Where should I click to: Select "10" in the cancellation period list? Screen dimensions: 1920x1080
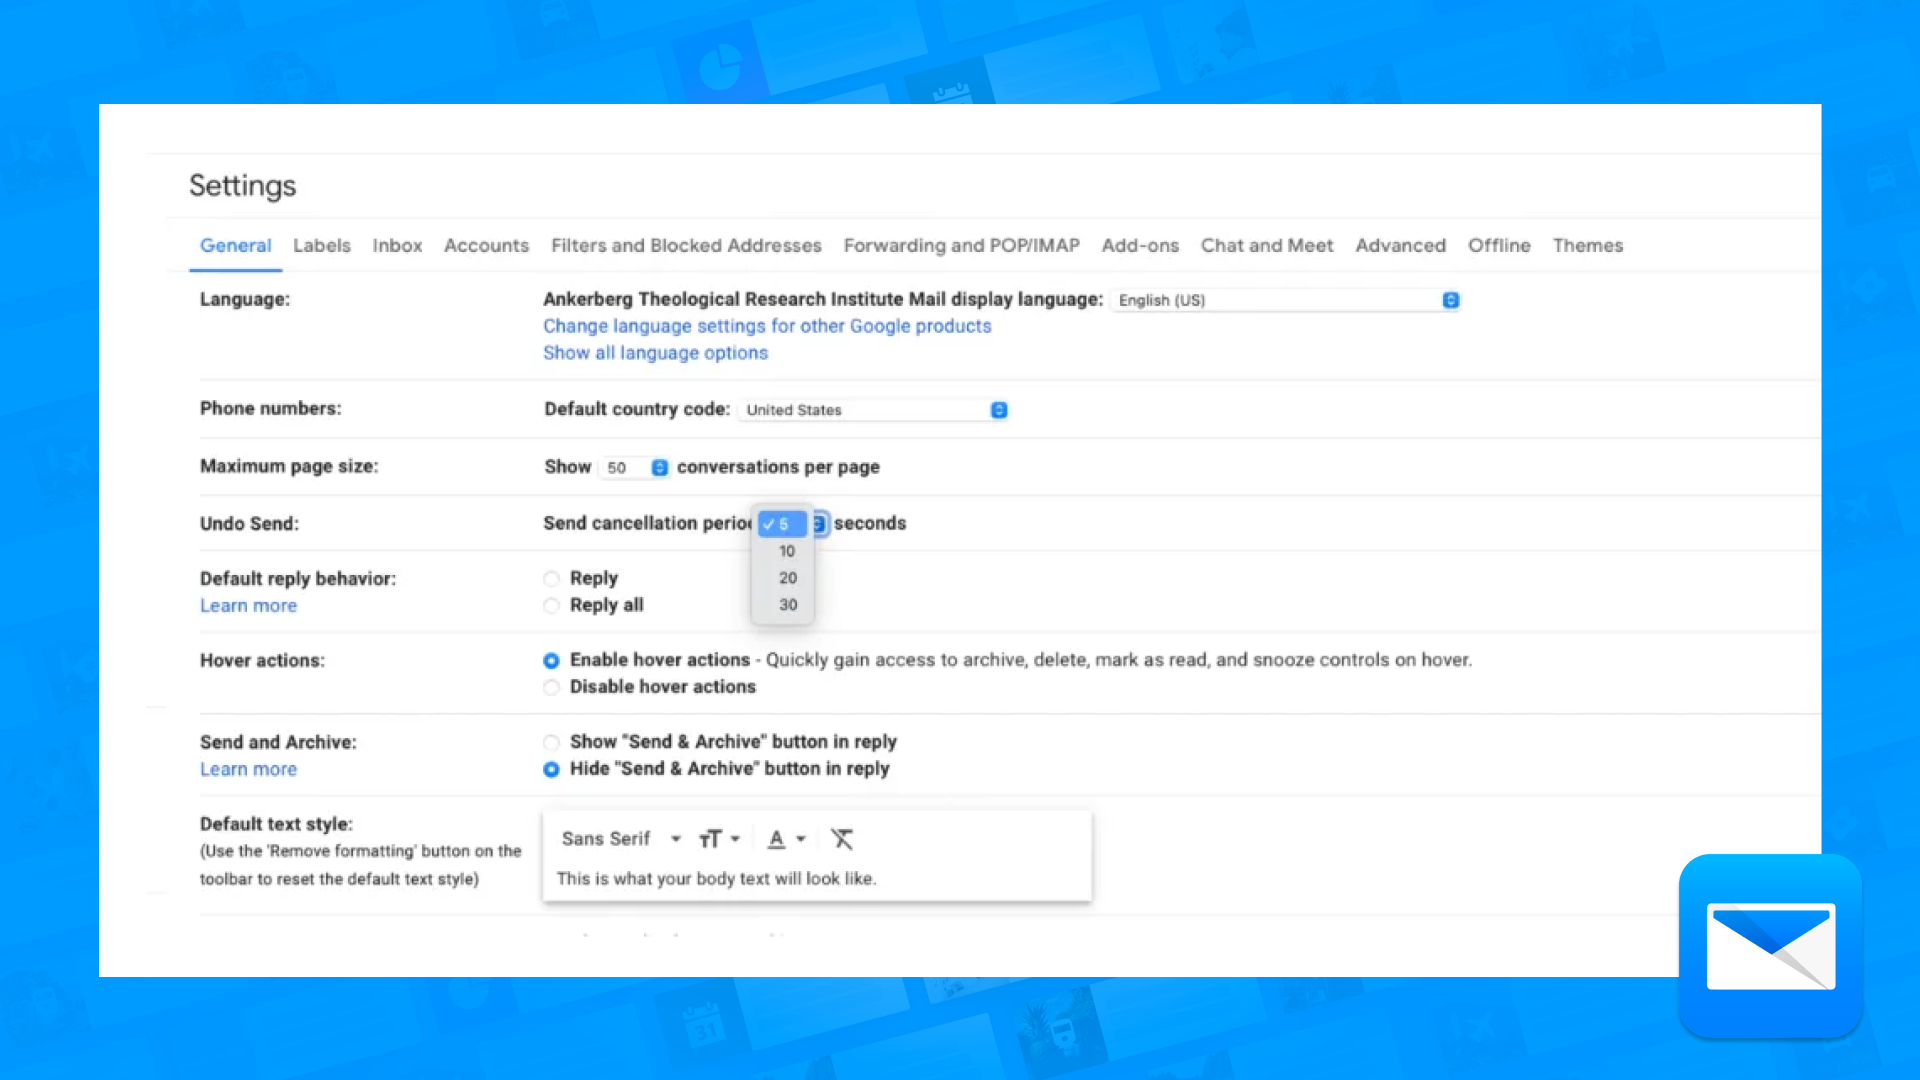tap(786, 550)
